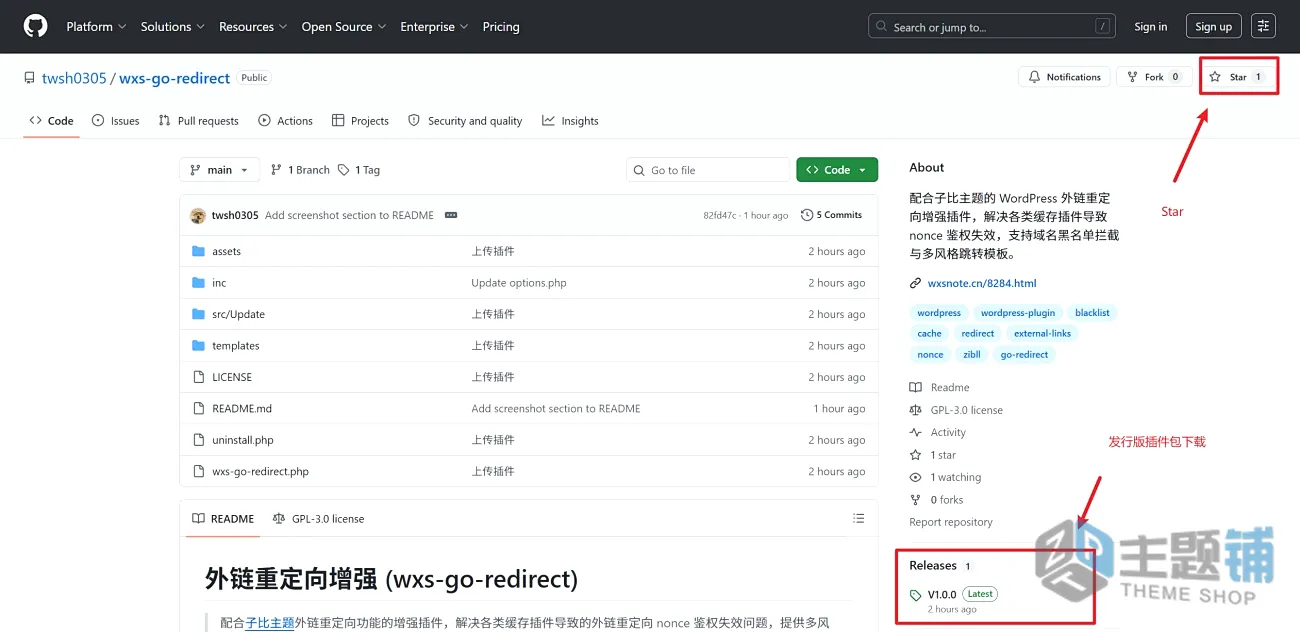
Task: Open the Insights tab
Action: [570, 121]
